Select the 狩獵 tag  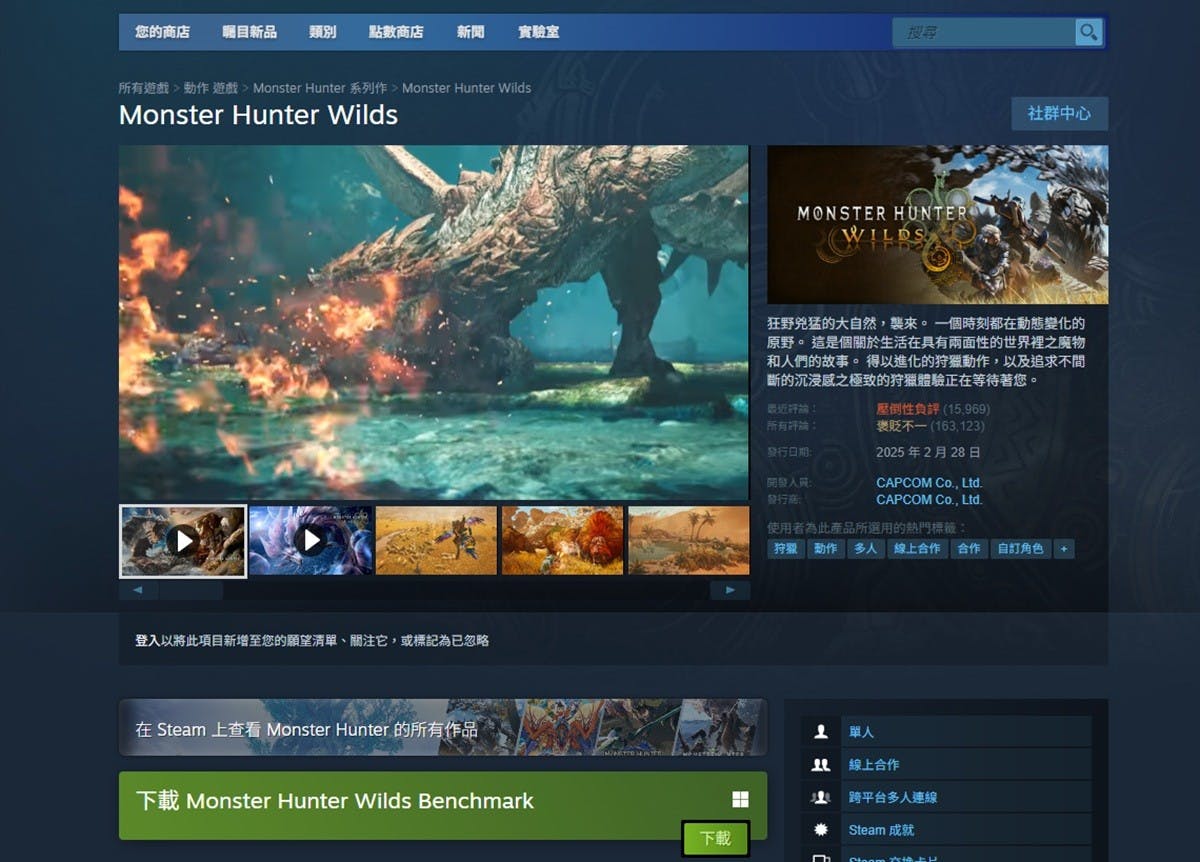(x=786, y=549)
